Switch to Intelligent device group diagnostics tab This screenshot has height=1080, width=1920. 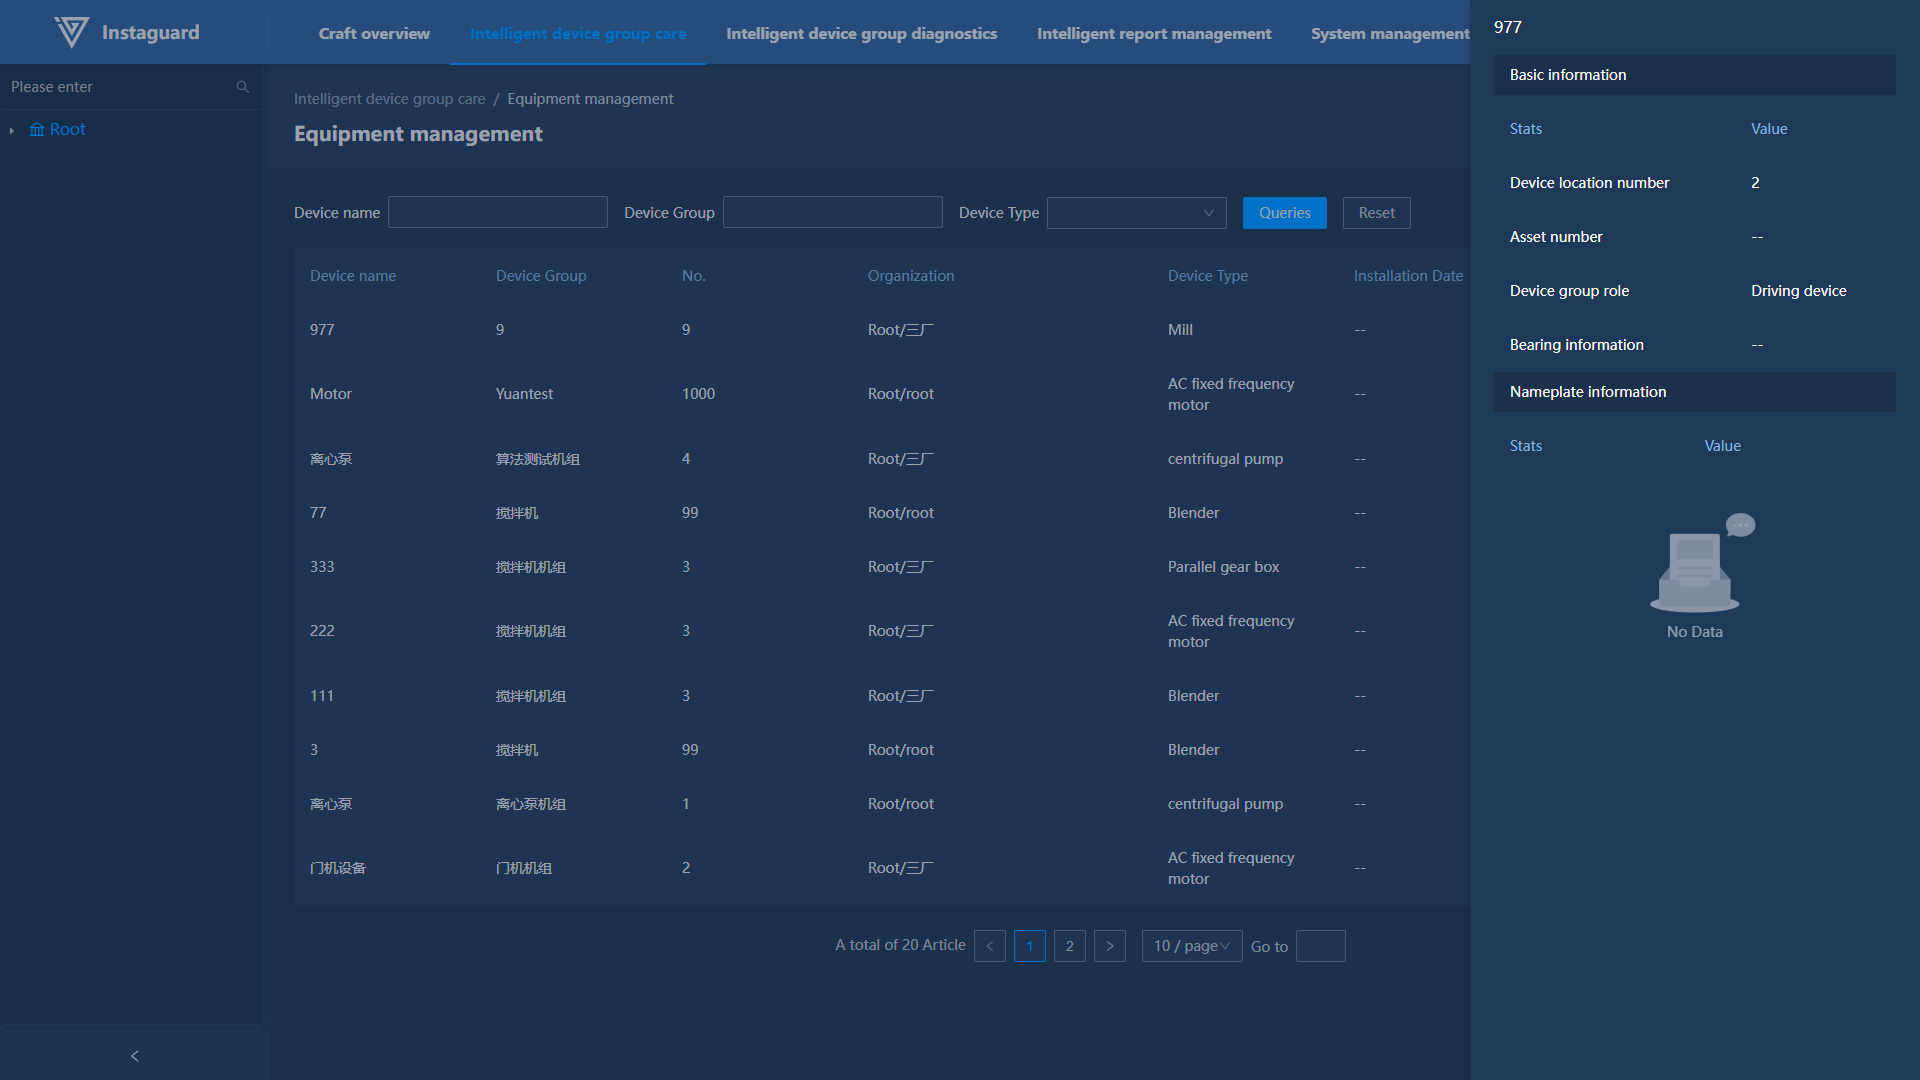(x=861, y=33)
